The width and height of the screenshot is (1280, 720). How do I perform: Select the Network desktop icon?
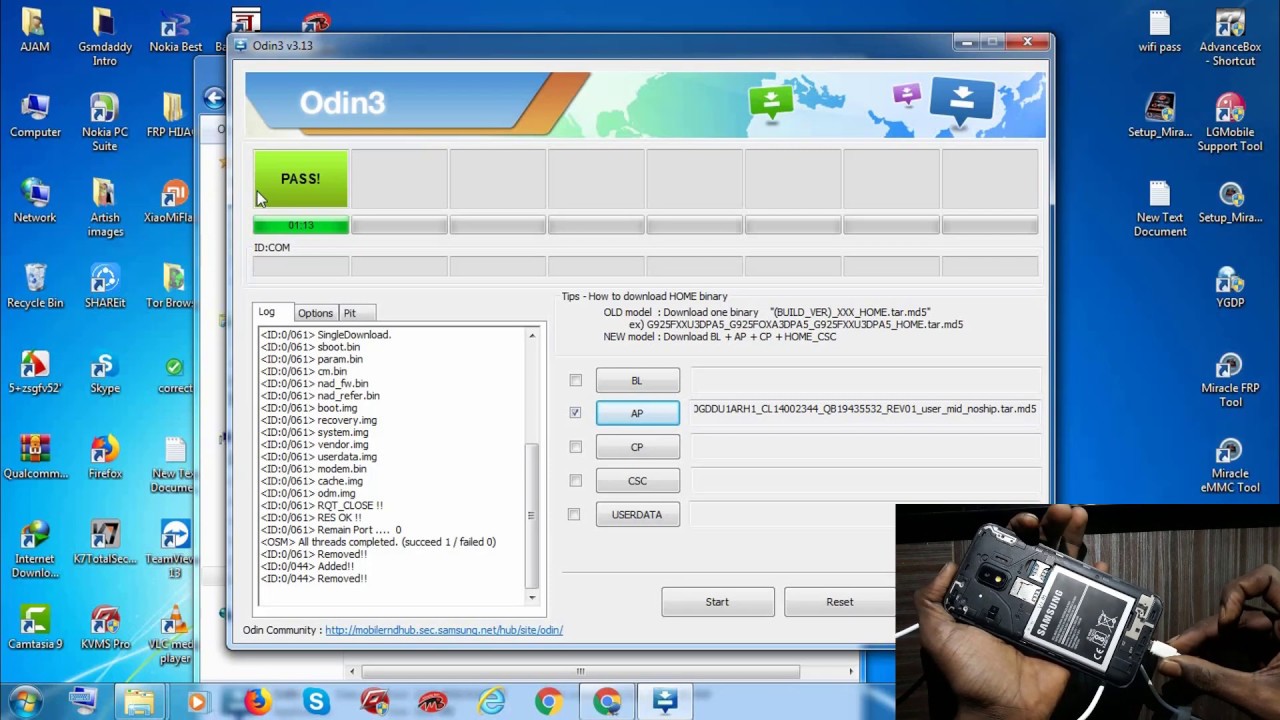35,201
